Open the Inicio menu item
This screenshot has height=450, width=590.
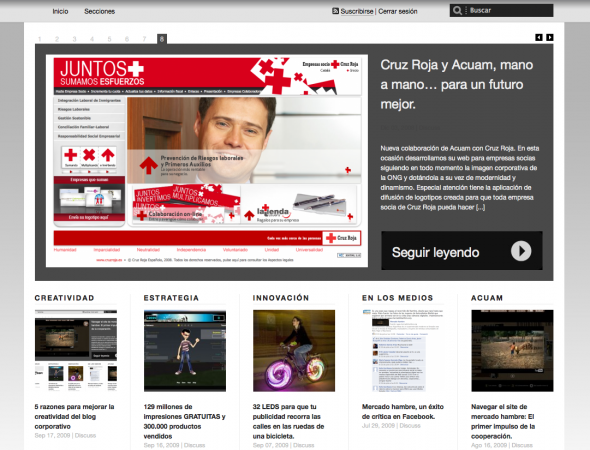[x=60, y=11]
